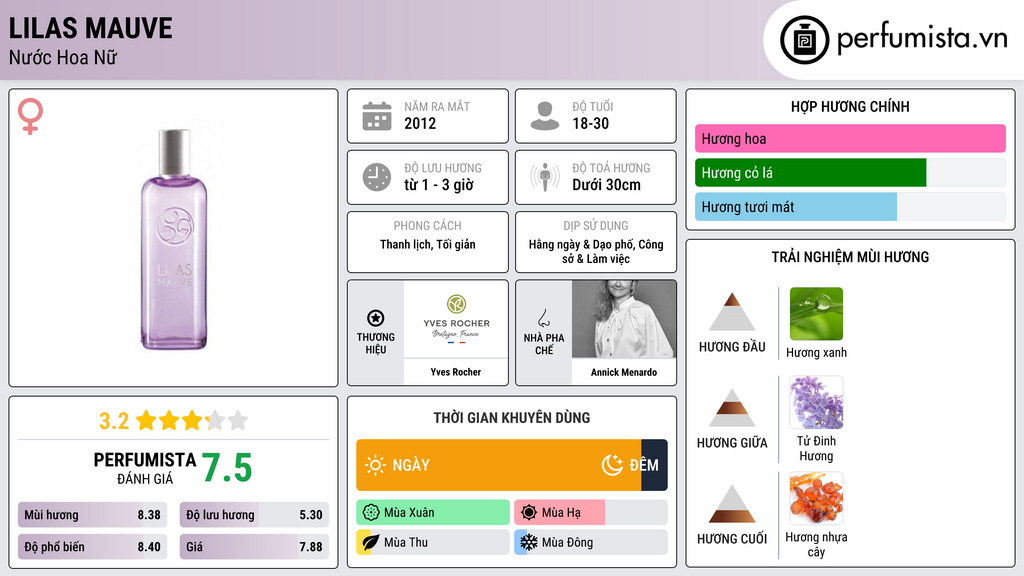Click the release year 2012

[420, 123]
